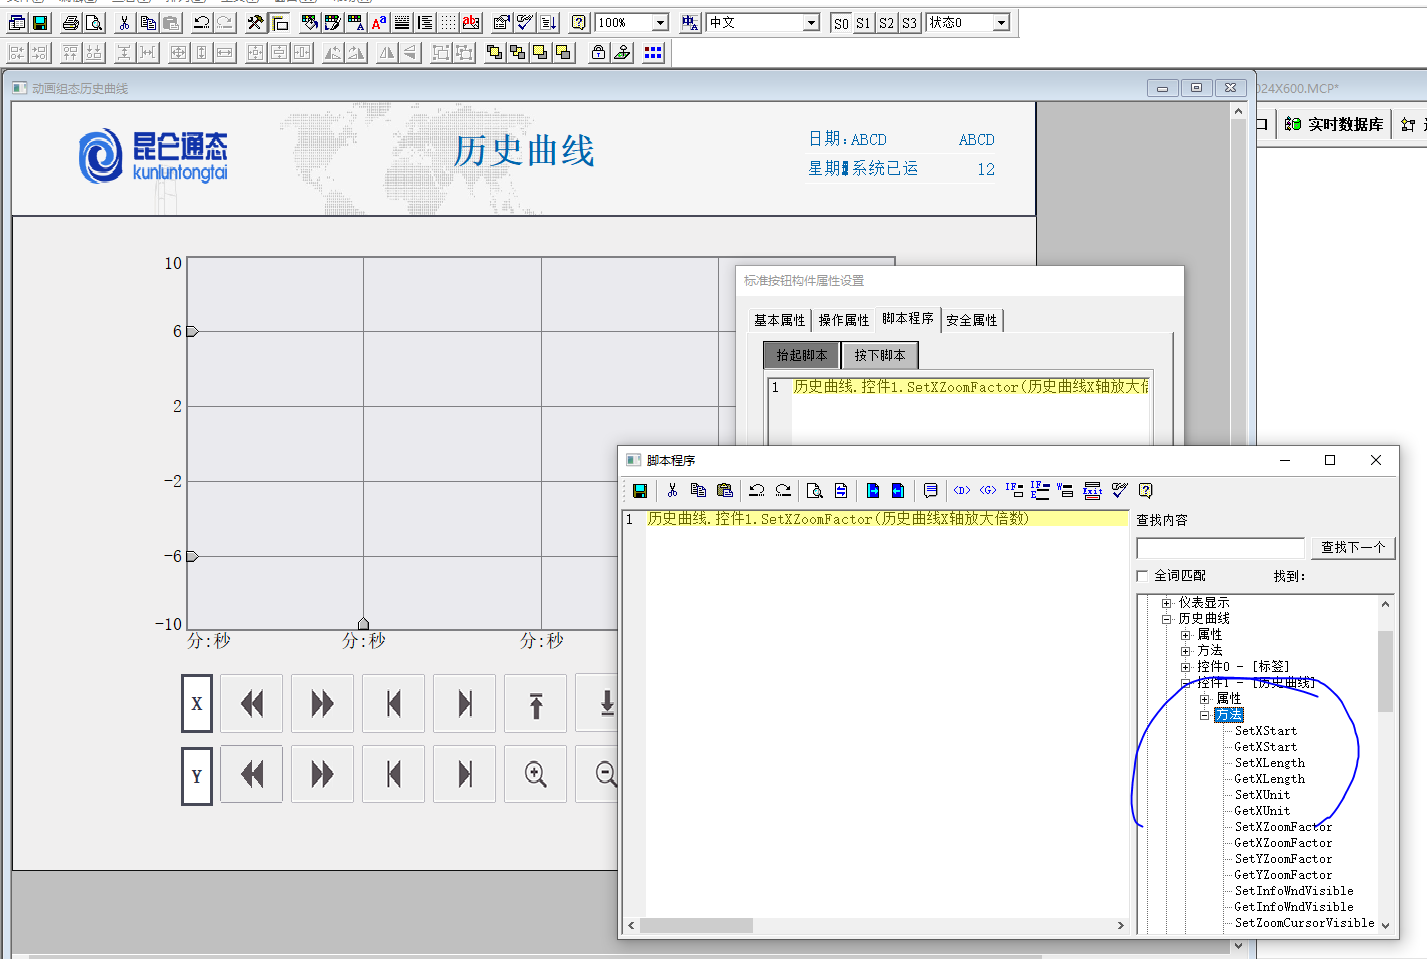
Task: Click the print icon in the main toolbar
Action: [x=70, y=23]
